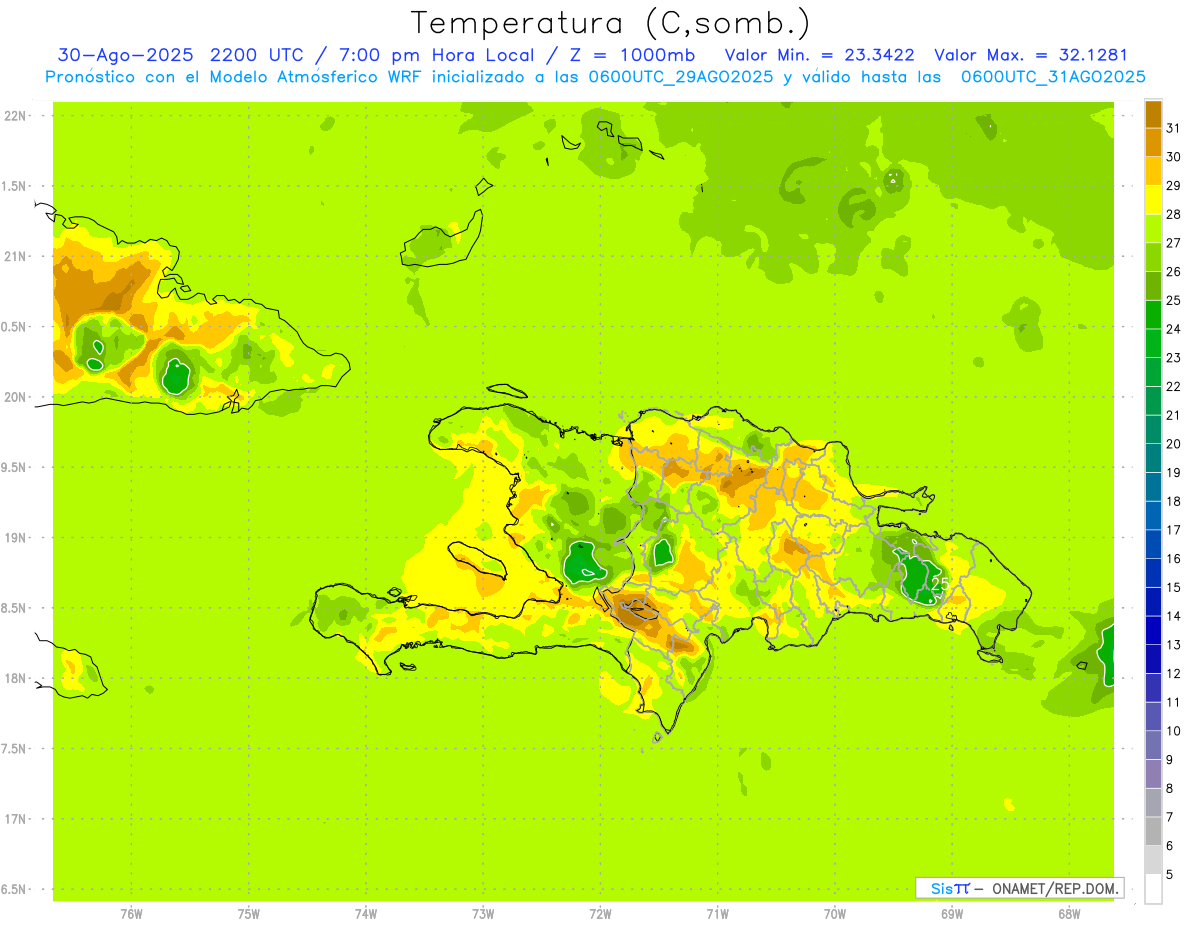Pick the color bar segment between 20 and 21

(1153, 430)
